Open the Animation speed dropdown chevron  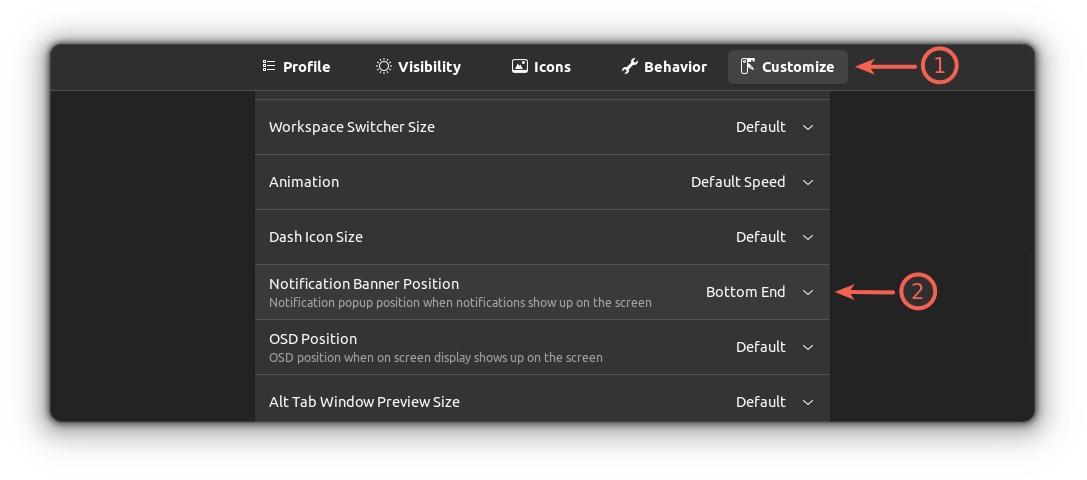click(x=808, y=182)
